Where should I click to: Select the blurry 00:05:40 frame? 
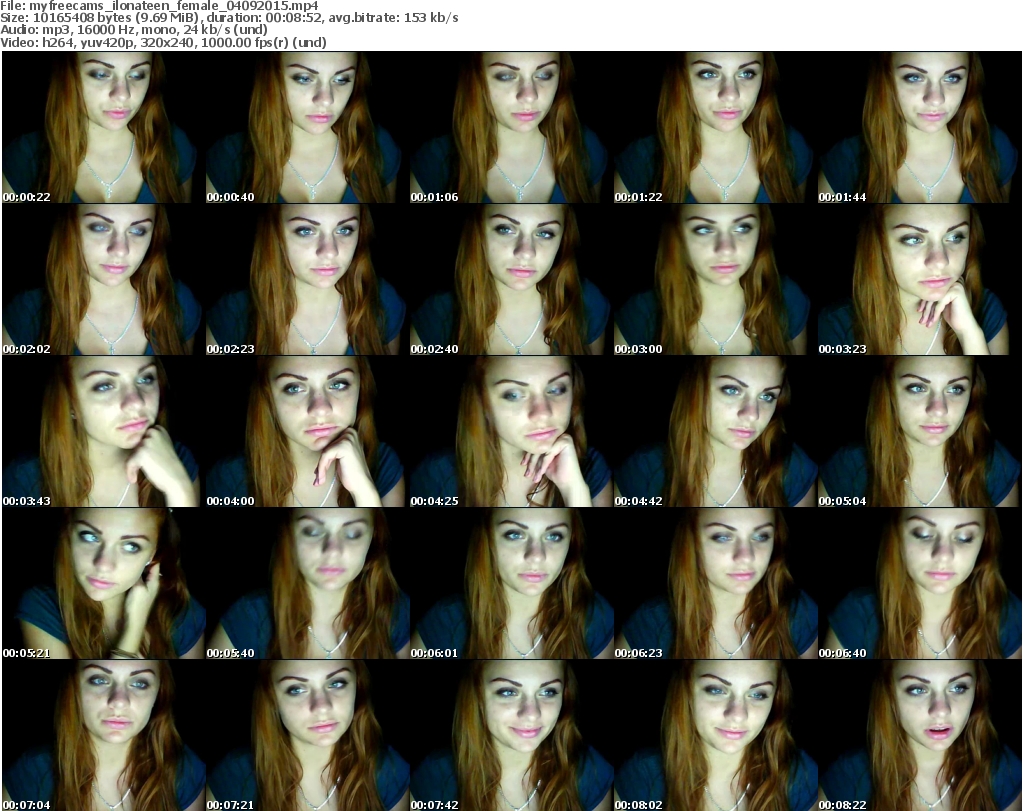[x=308, y=584]
